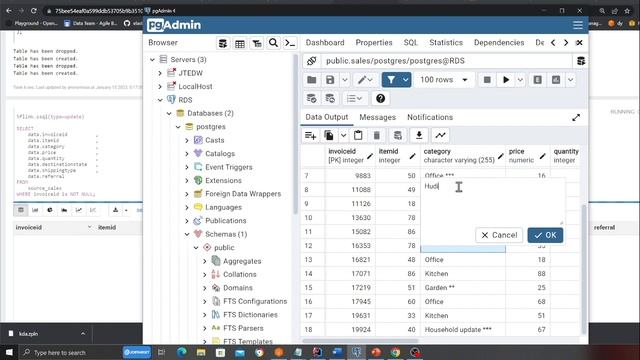The width and height of the screenshot is (640, 360).
Task: Click the Commit transaction icon
Action: tap(311, 99)
